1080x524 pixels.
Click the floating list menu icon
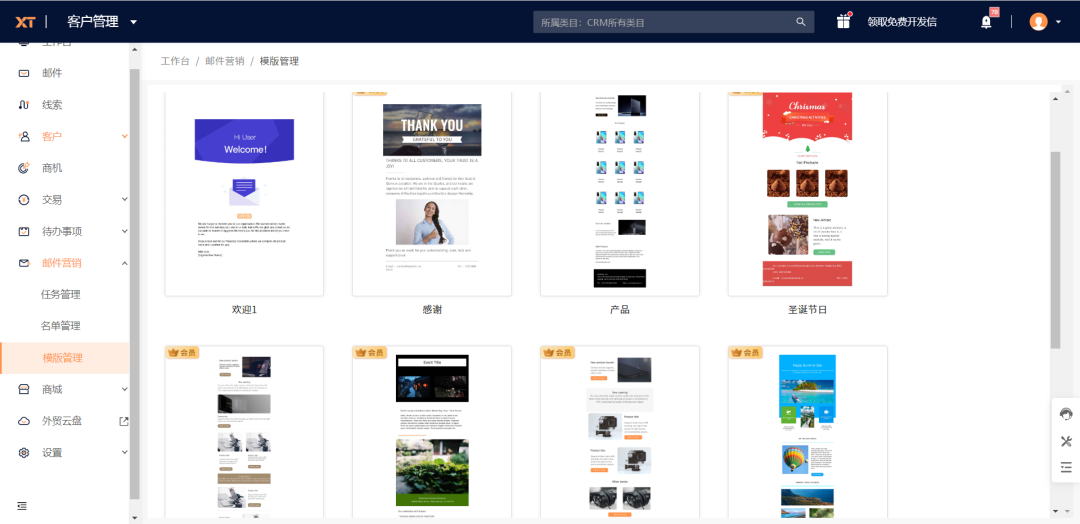pos(1066,468)
